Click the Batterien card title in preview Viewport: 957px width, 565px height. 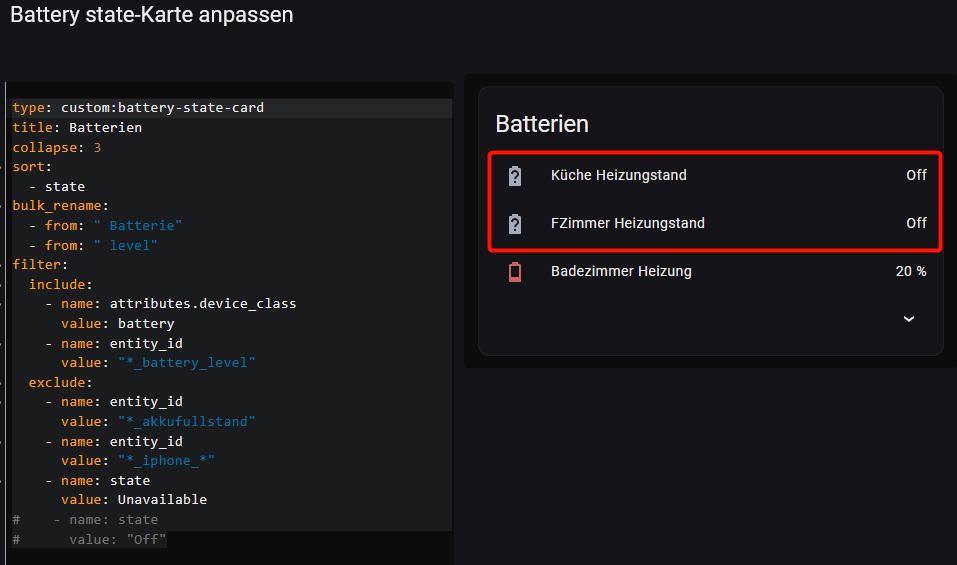point(542,124)
